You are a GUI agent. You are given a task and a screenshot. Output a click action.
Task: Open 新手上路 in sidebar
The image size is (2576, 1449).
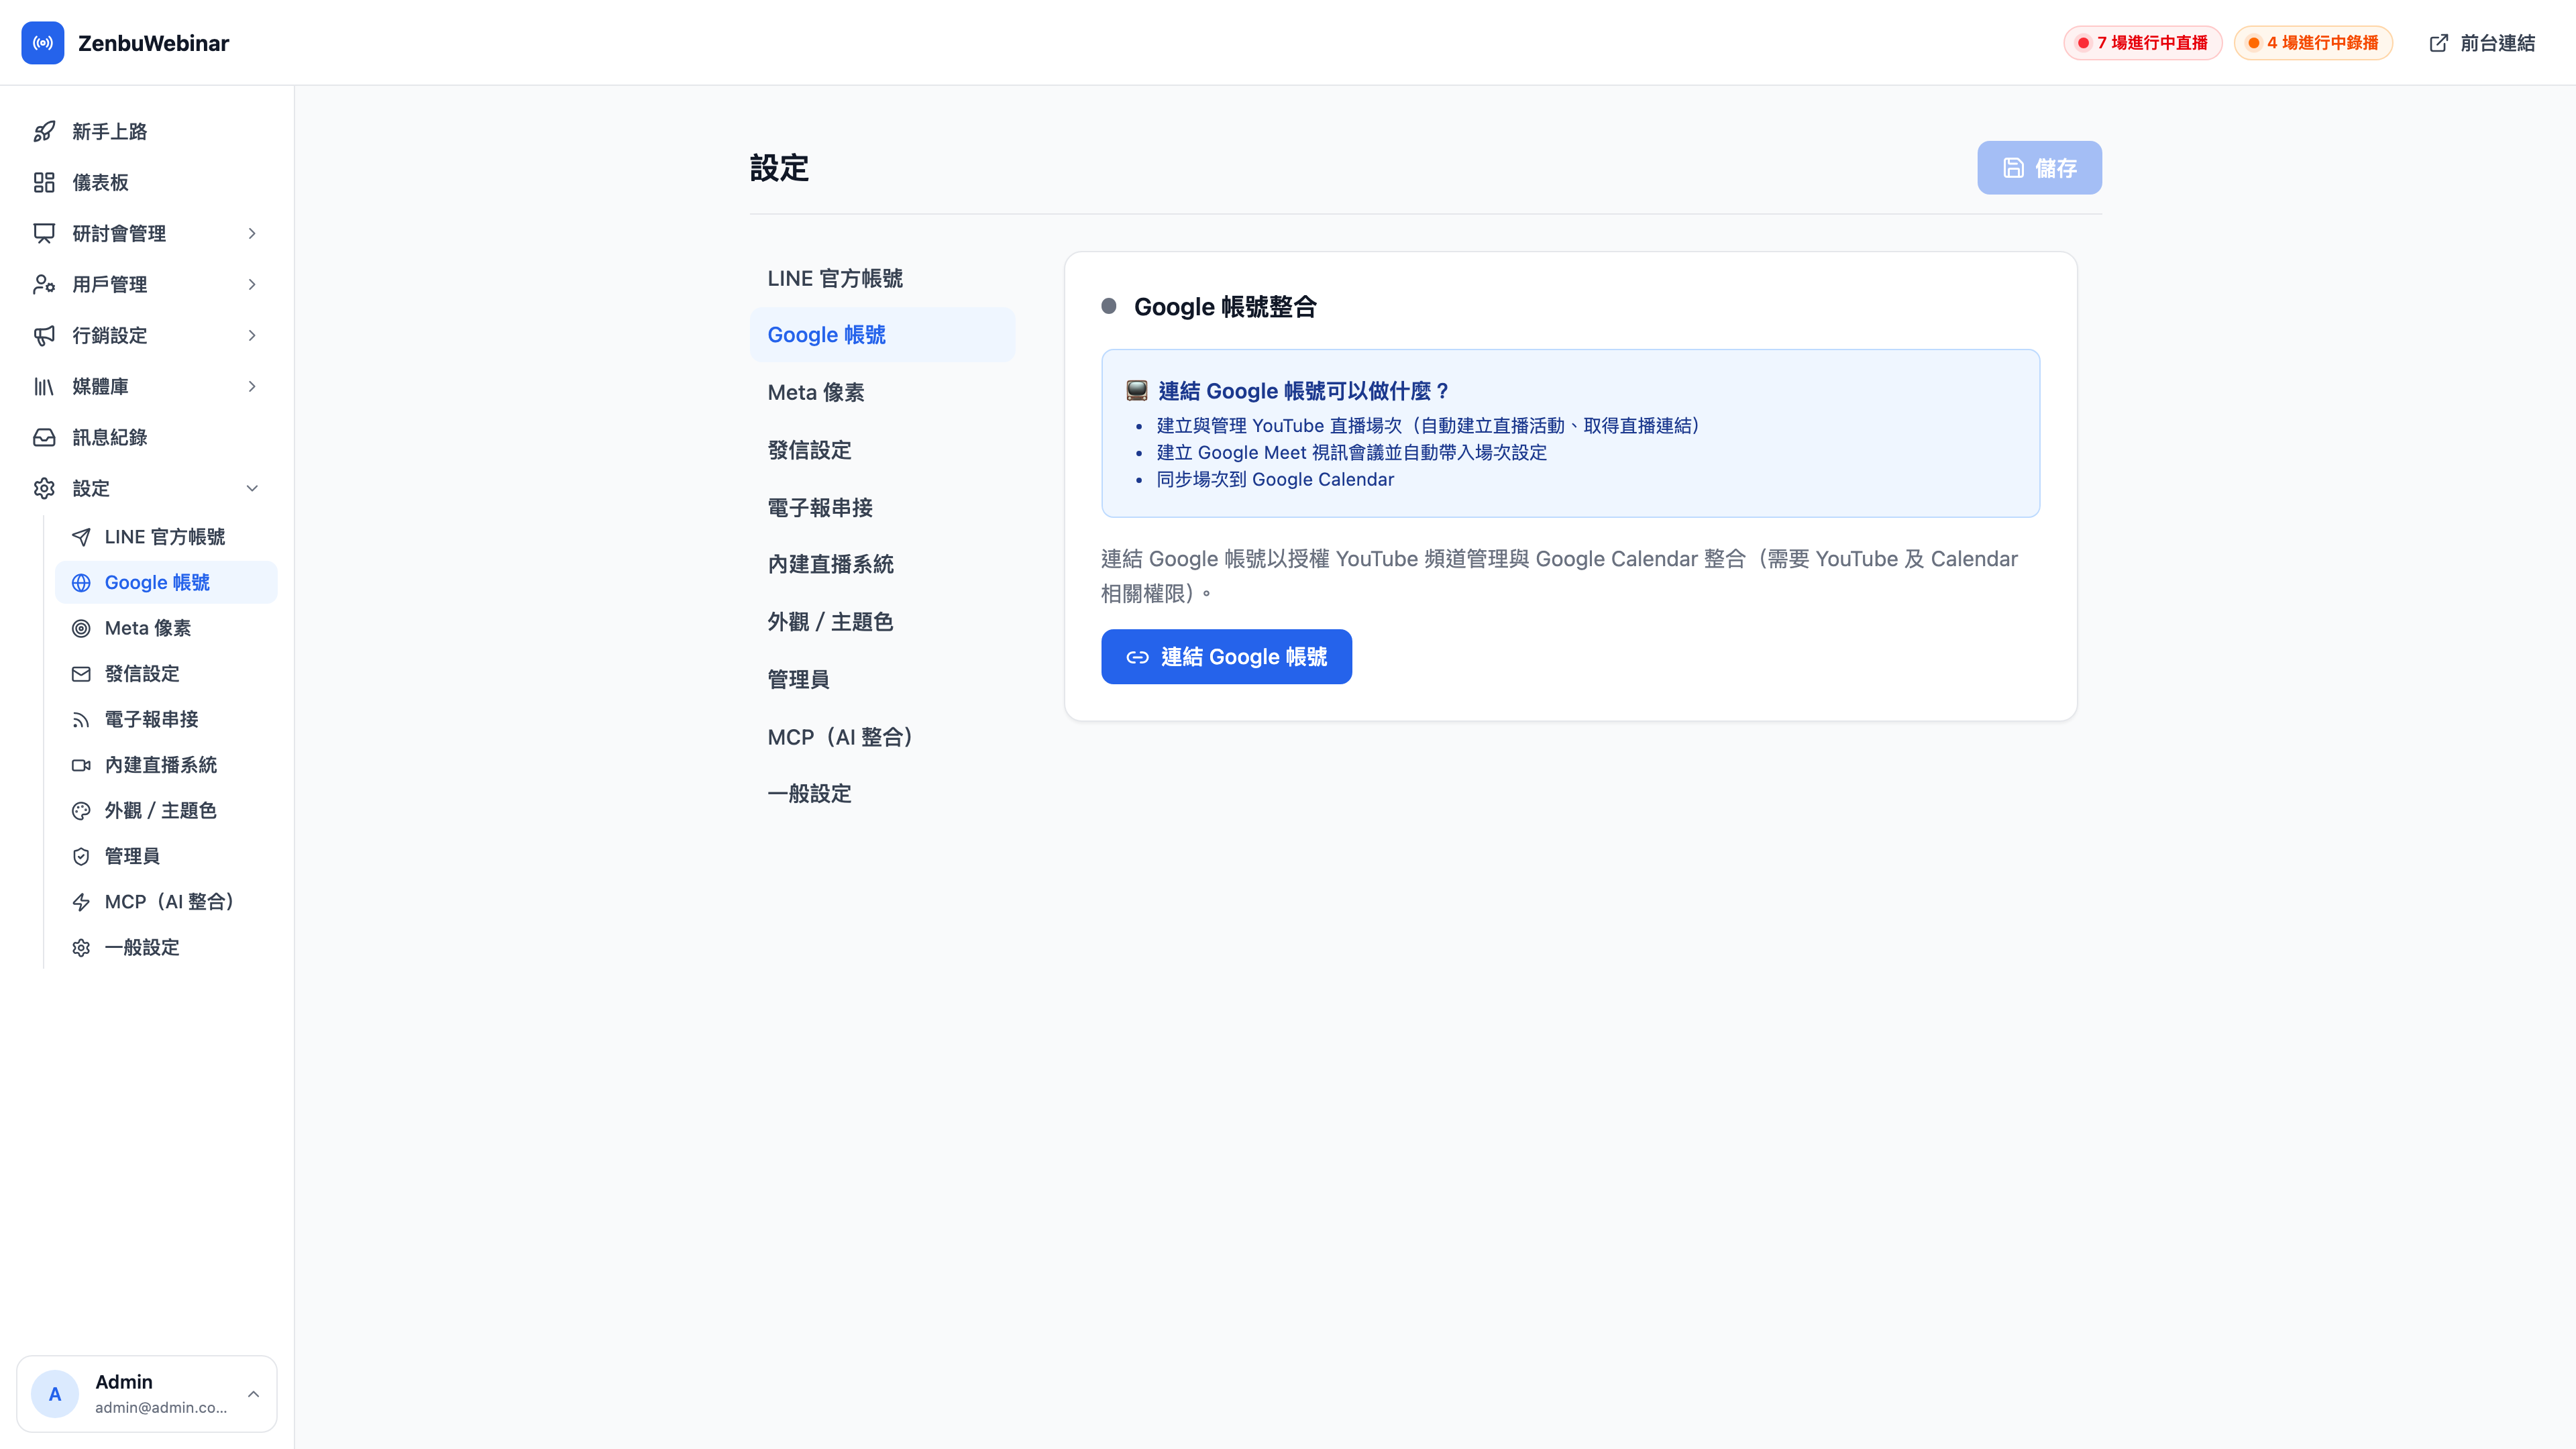click(147, 132)
